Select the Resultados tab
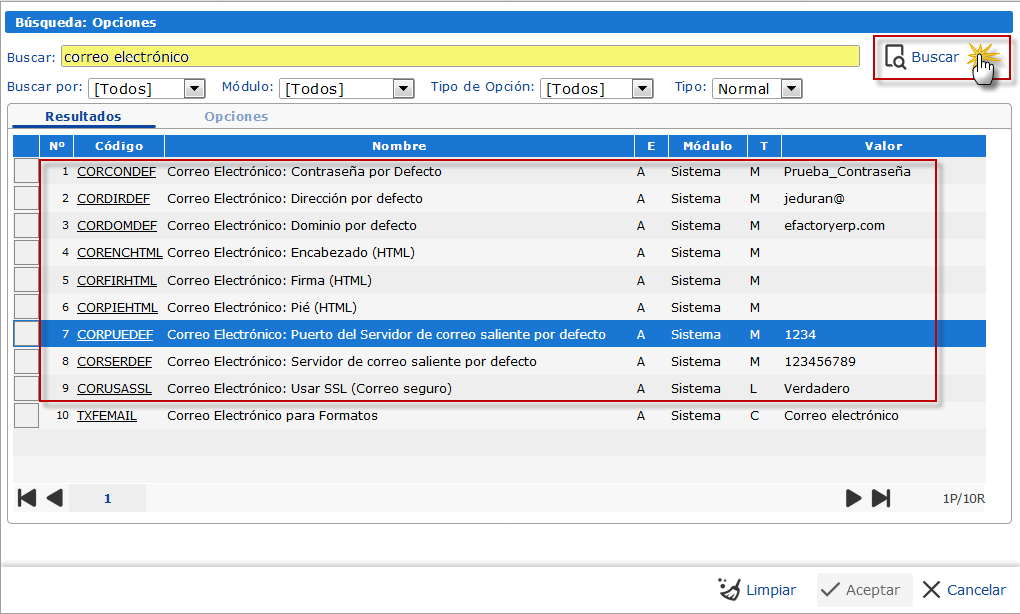Screen dimensions: 1020x614 83,117
